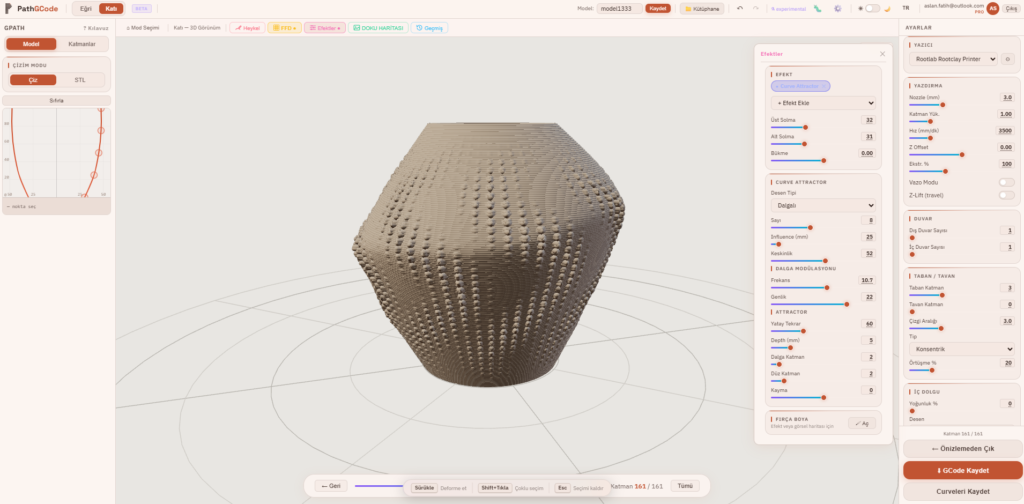Click the Geri back button
This screenshot has height=504, width=1024.
pyautogui.click(x=331, y=486)
